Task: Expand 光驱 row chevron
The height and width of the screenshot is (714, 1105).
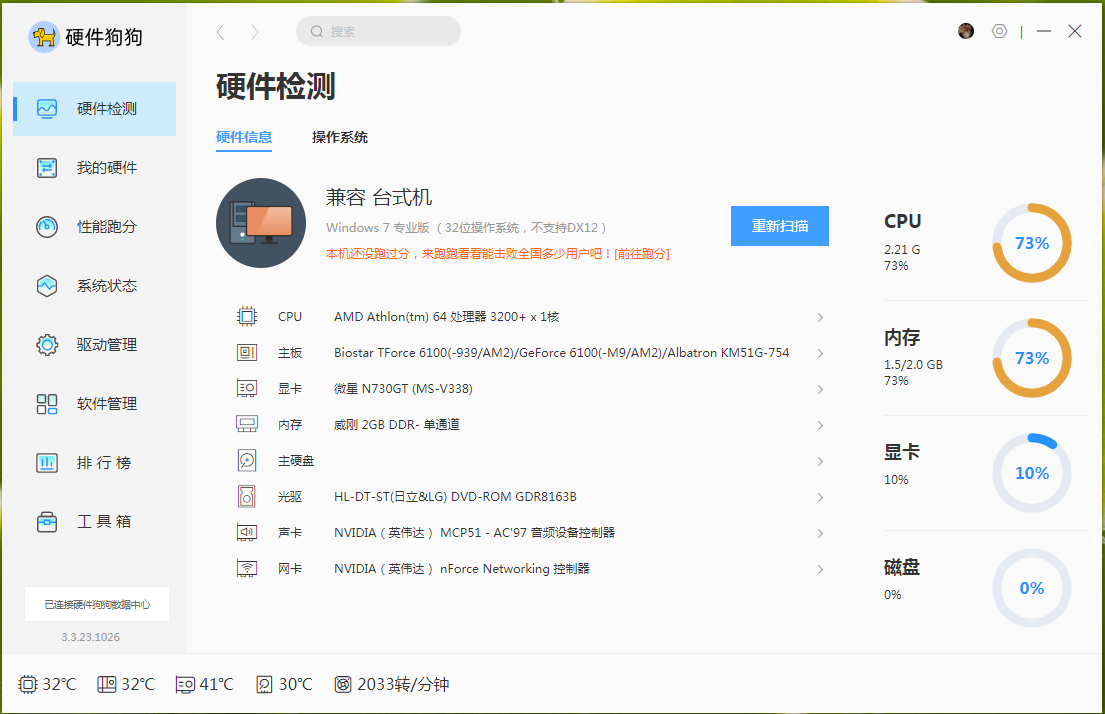Action: [x=820, y=497]
